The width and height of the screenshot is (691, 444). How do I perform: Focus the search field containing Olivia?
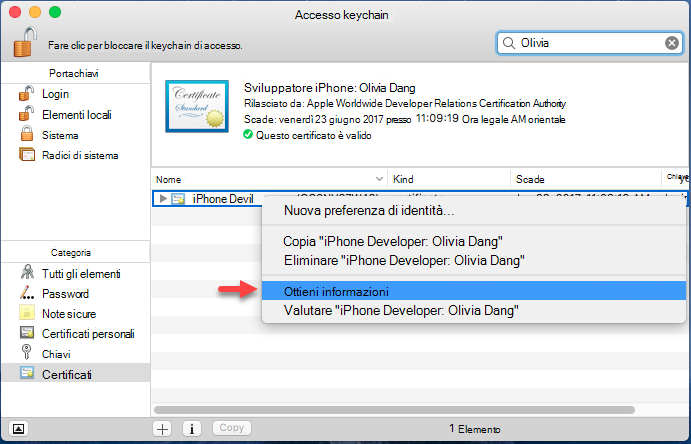pos(591,43)
